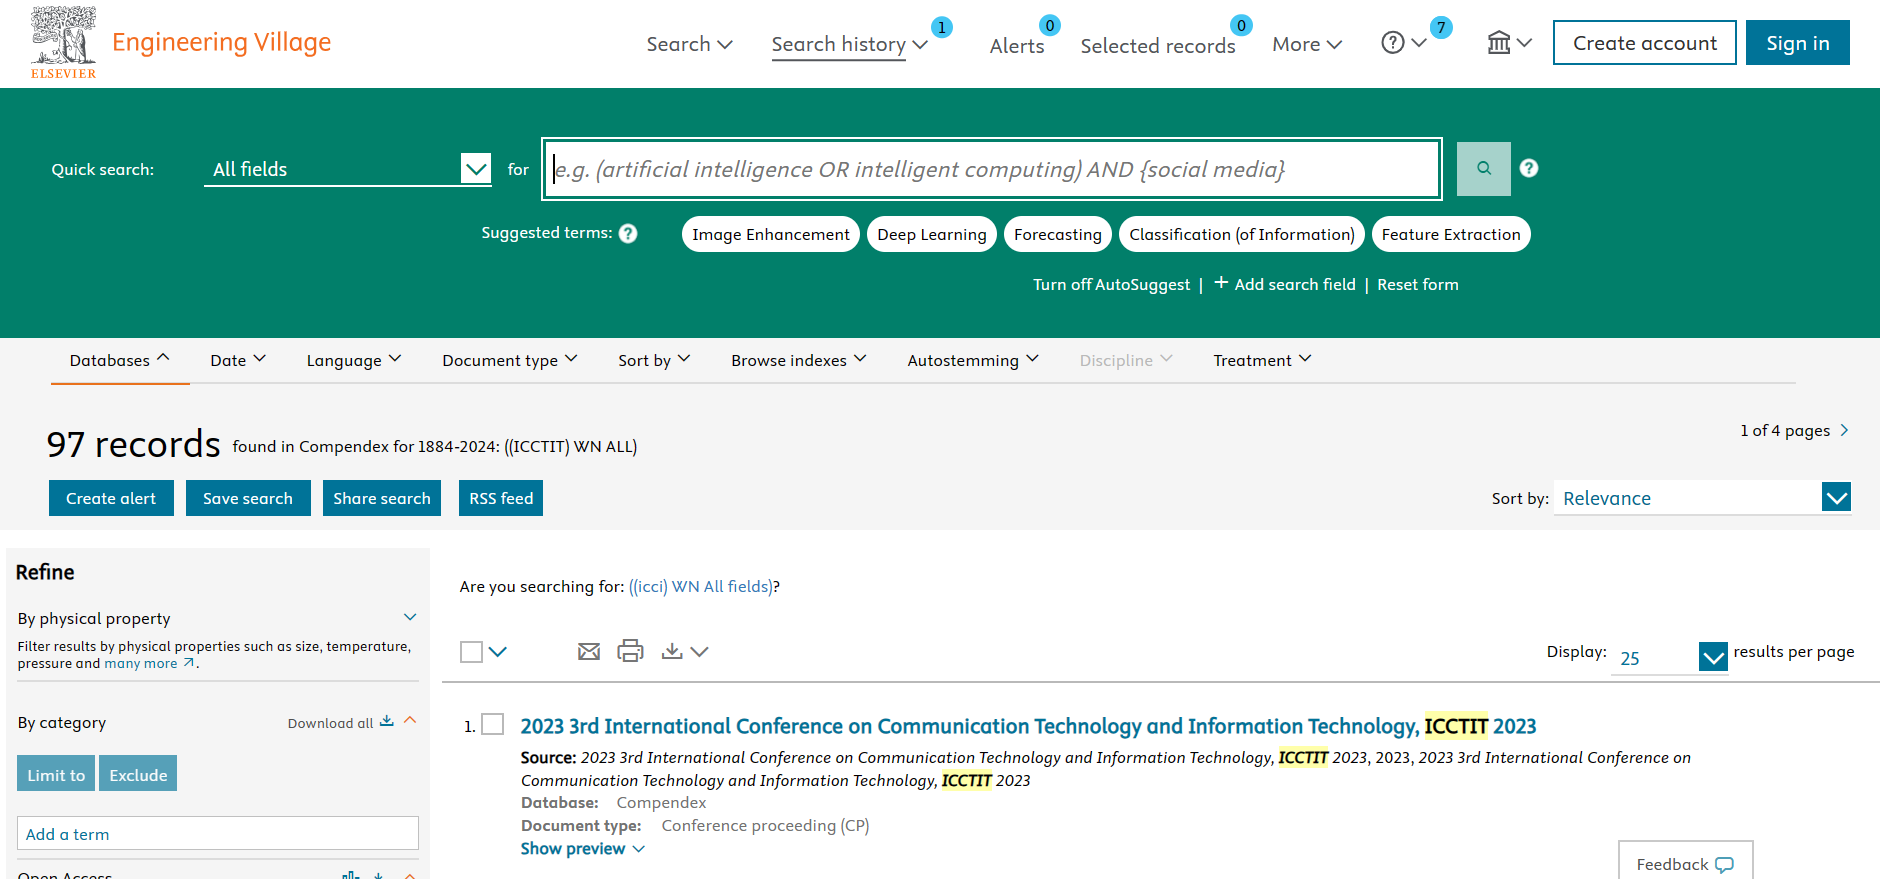Select Classification (of Information) suggested term
Screen dimensions: 1880x879
(1242, 234)
